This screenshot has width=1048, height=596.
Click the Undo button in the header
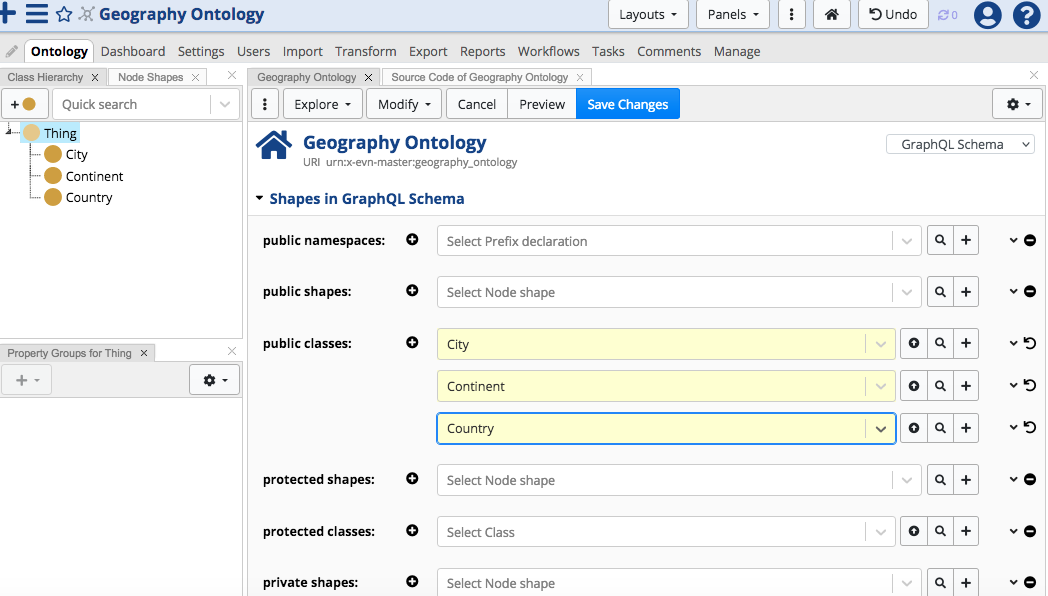892,15
